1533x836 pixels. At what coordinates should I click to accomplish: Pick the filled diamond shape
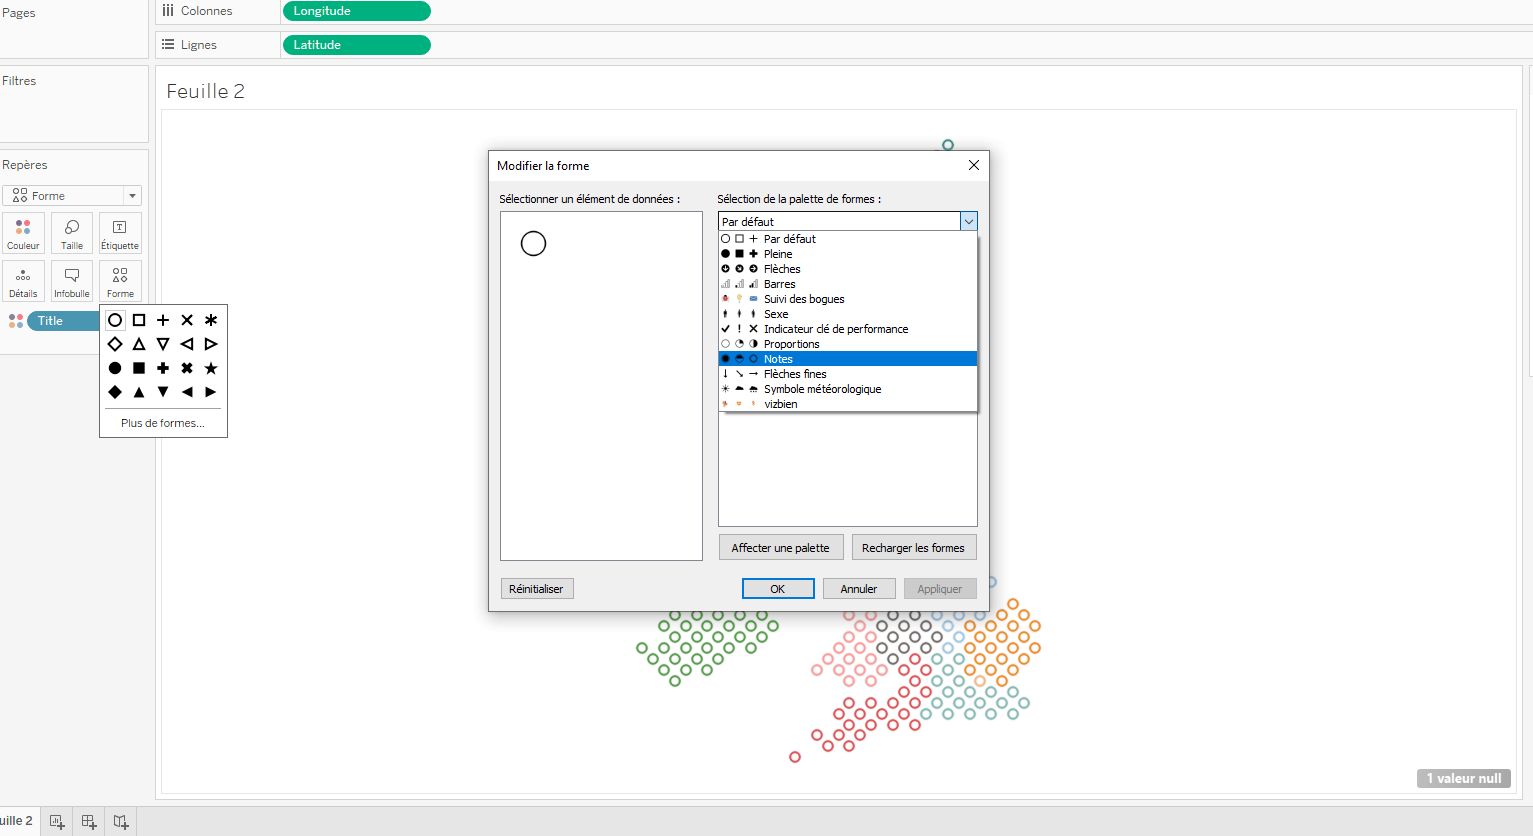[115, 392]
